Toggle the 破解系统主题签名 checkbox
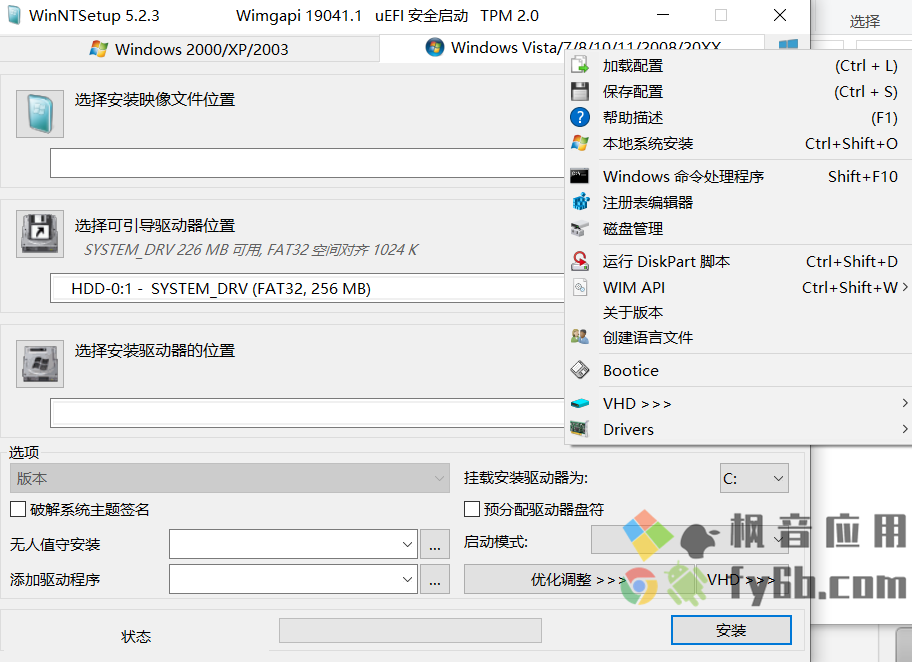The height and width of the screenshot is (662, 912). (18, 510)
